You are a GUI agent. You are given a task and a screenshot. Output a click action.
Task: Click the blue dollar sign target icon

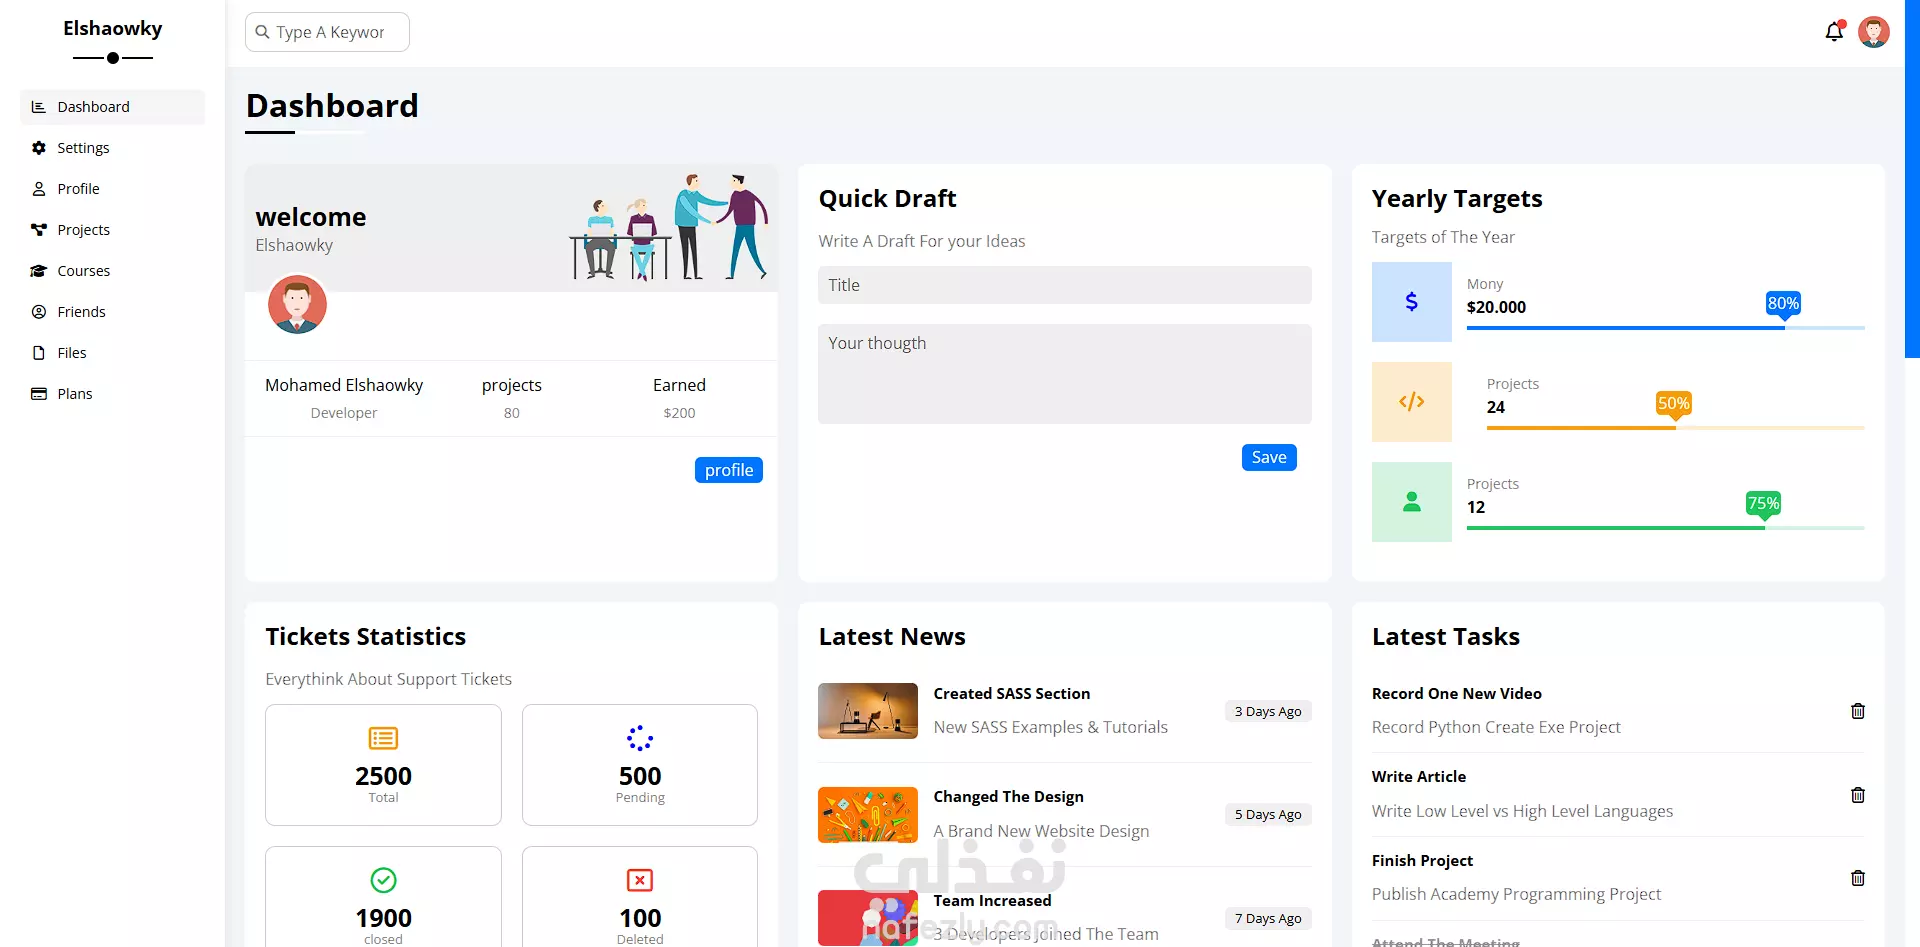(x=1411, y=302)
